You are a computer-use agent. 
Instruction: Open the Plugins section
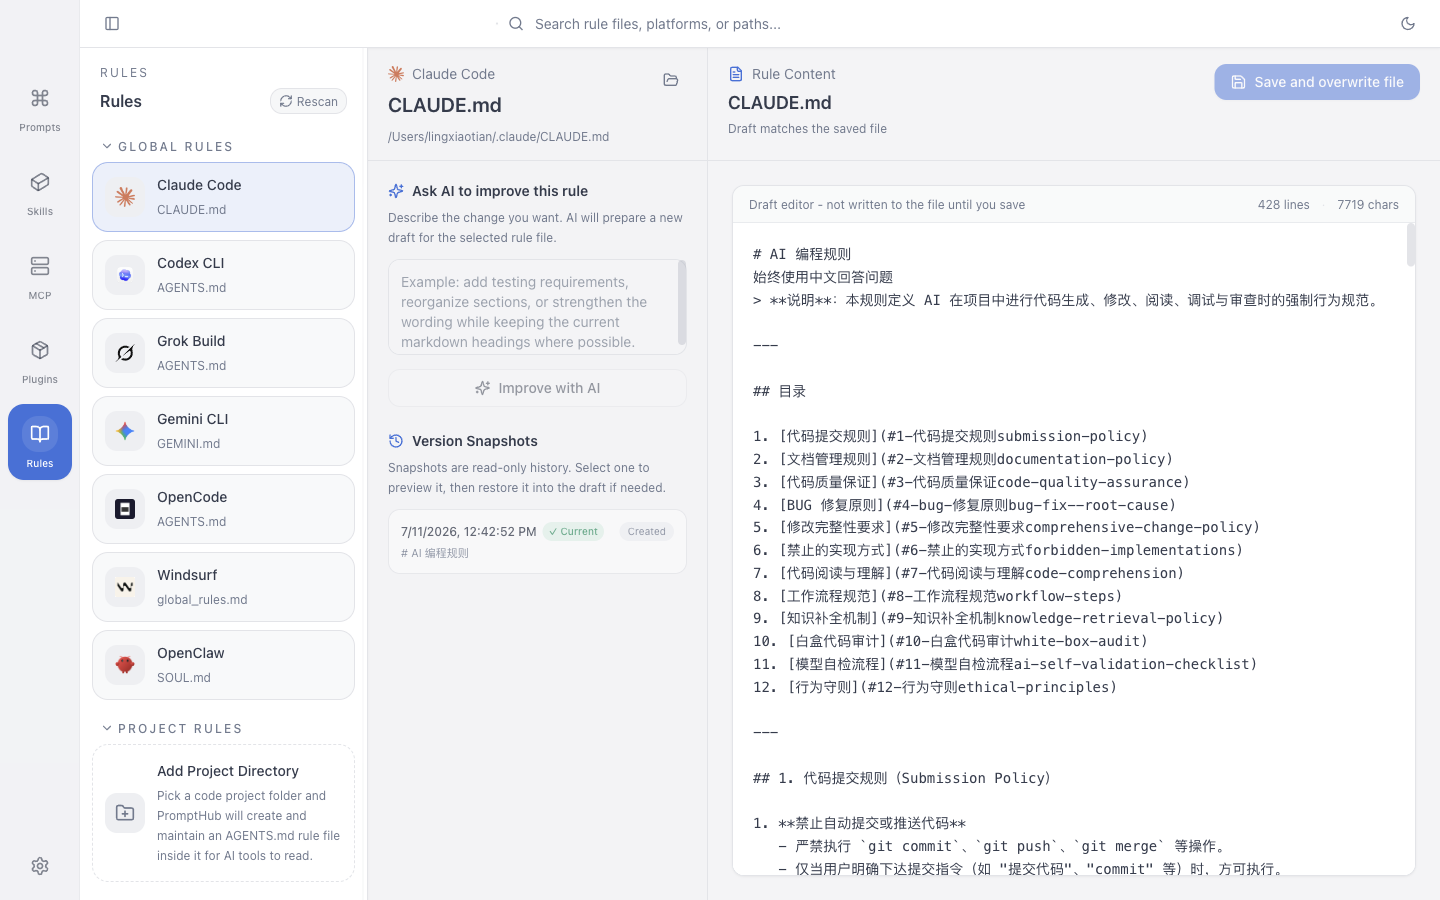coord(40,360)
